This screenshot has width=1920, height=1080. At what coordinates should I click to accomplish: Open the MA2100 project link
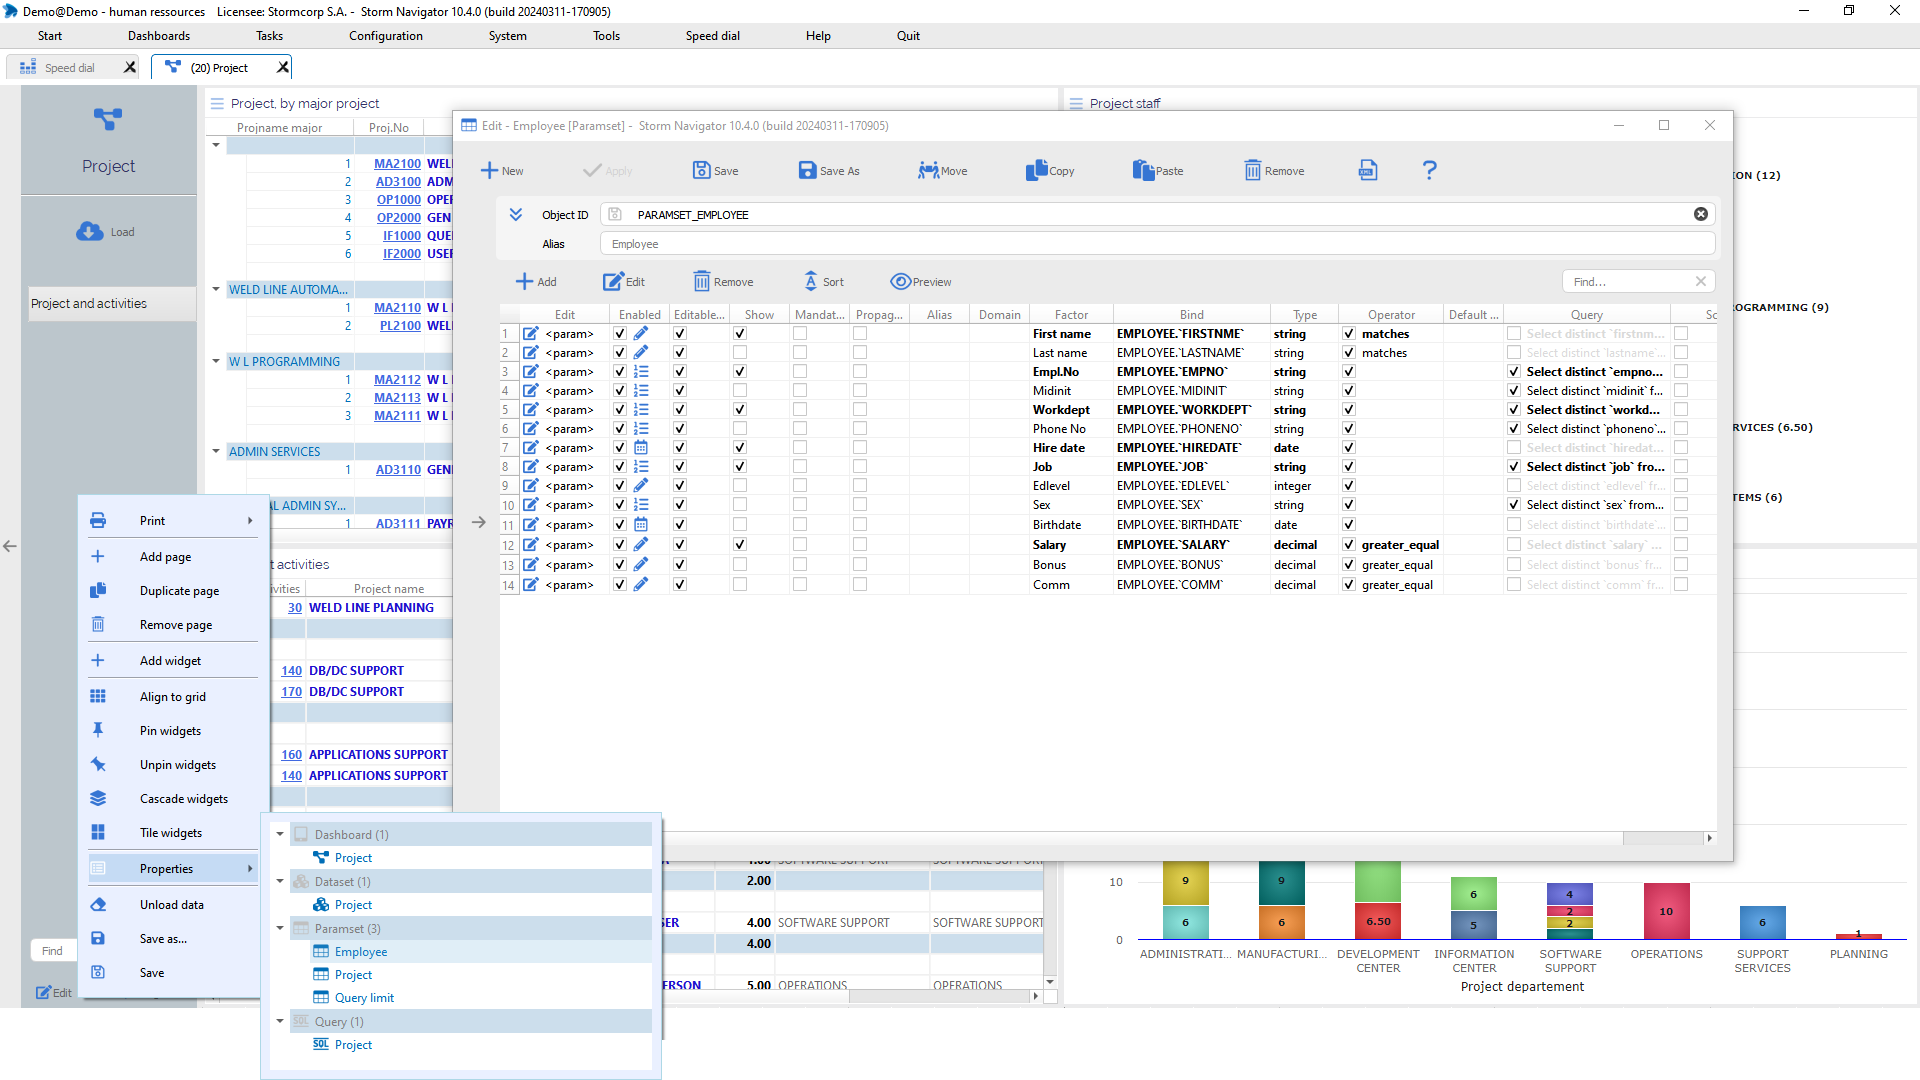click(x=397, y=164)
